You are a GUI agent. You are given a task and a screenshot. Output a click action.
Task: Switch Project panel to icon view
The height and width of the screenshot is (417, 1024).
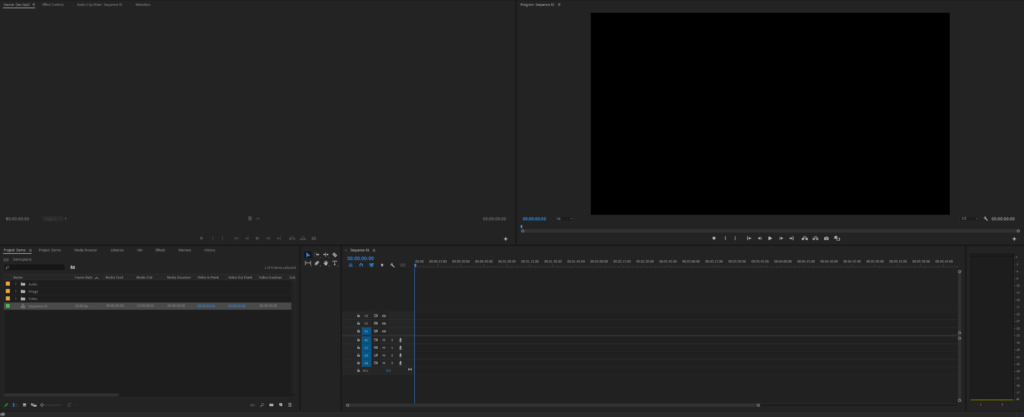[24, 405]
